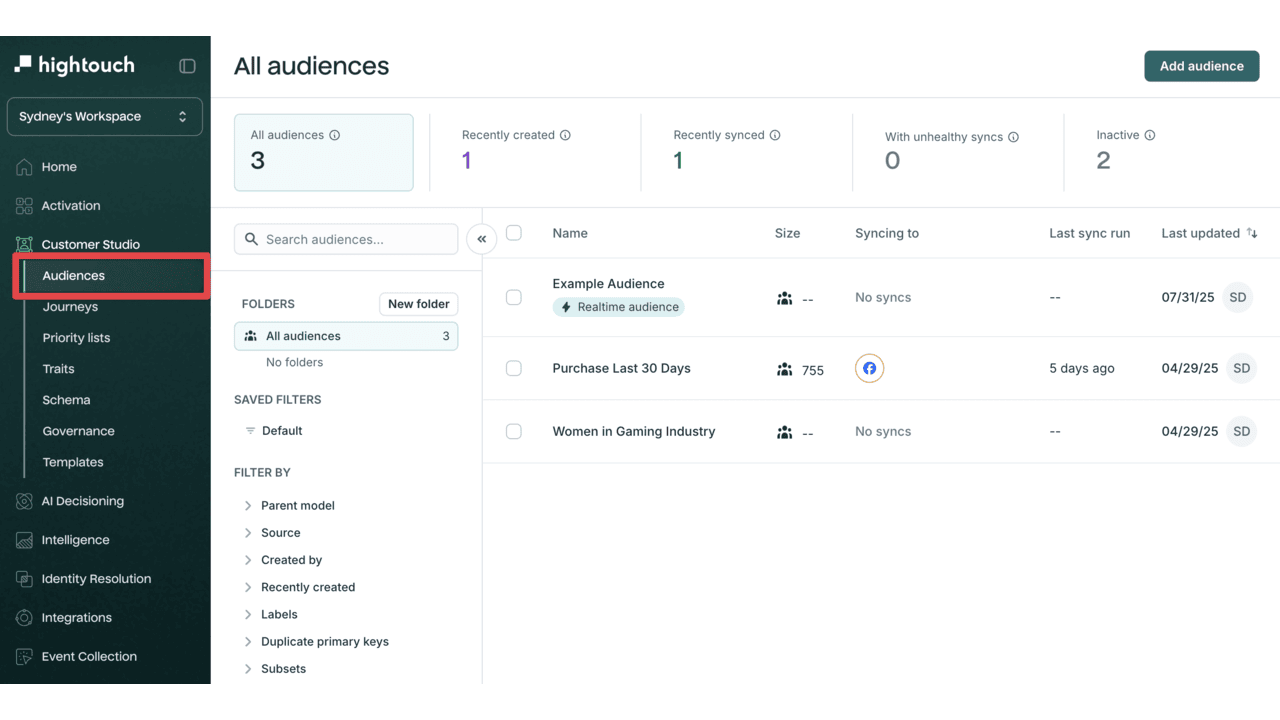Click the Facebook sync destination icon
This screenshot has width=1280, height=720.
(869, 369)
